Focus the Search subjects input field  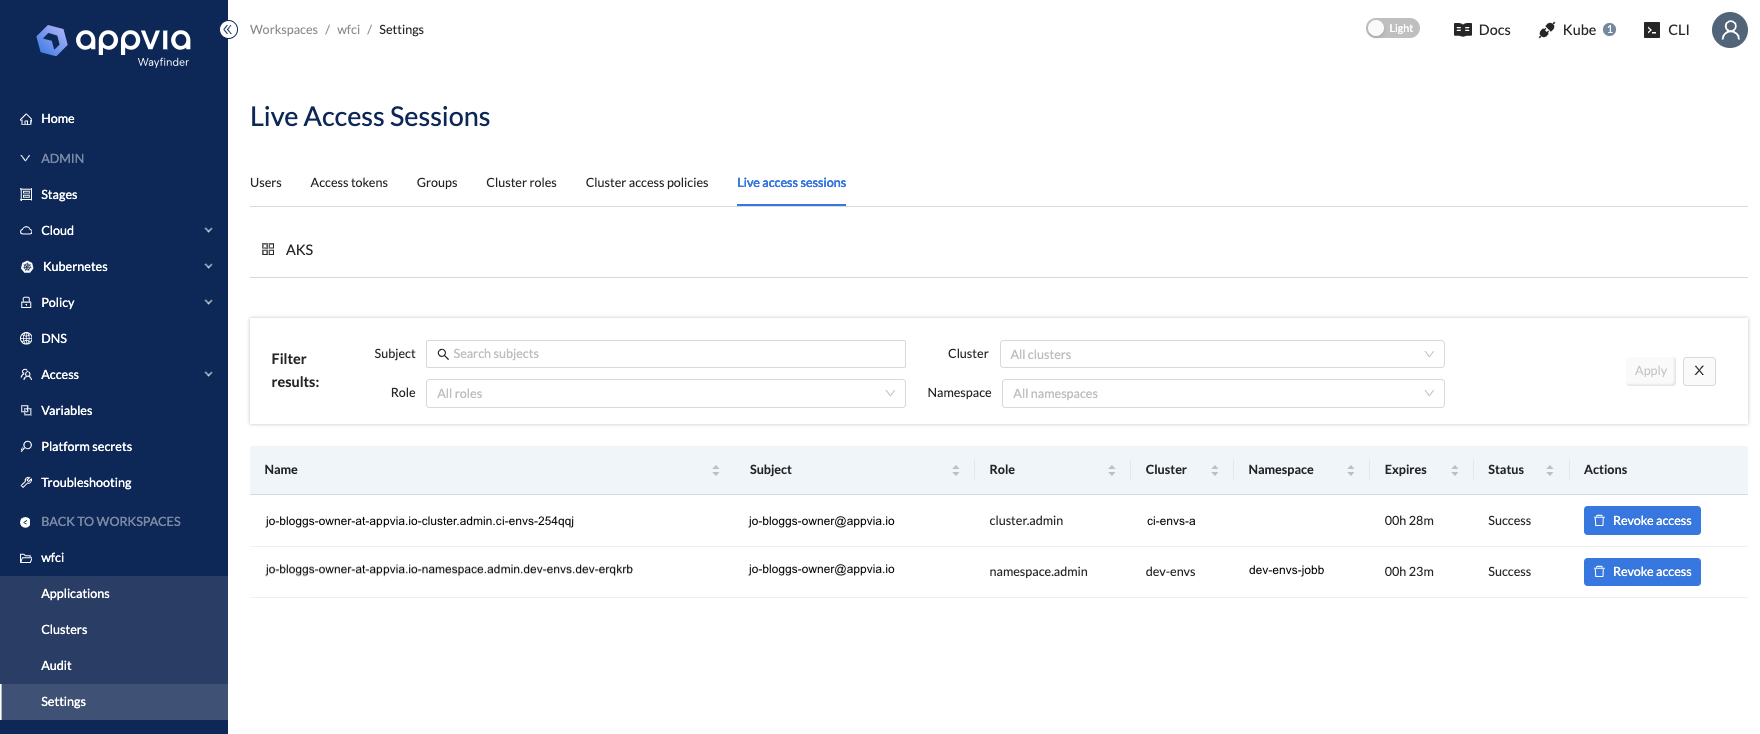[666, 354]
